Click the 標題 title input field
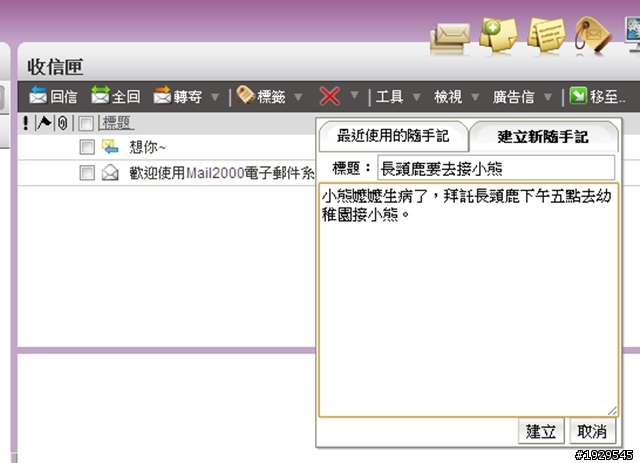The height and width of the screenshot is (463, 640). [x=496, y=168]
